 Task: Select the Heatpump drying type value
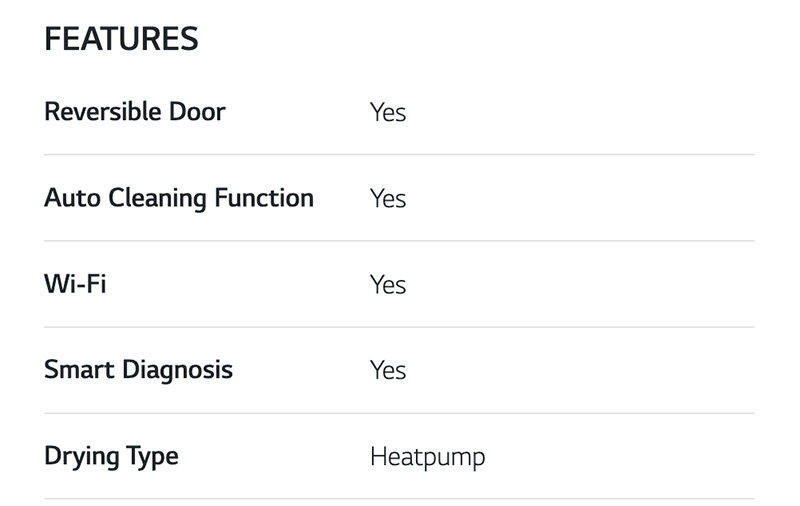427,457
